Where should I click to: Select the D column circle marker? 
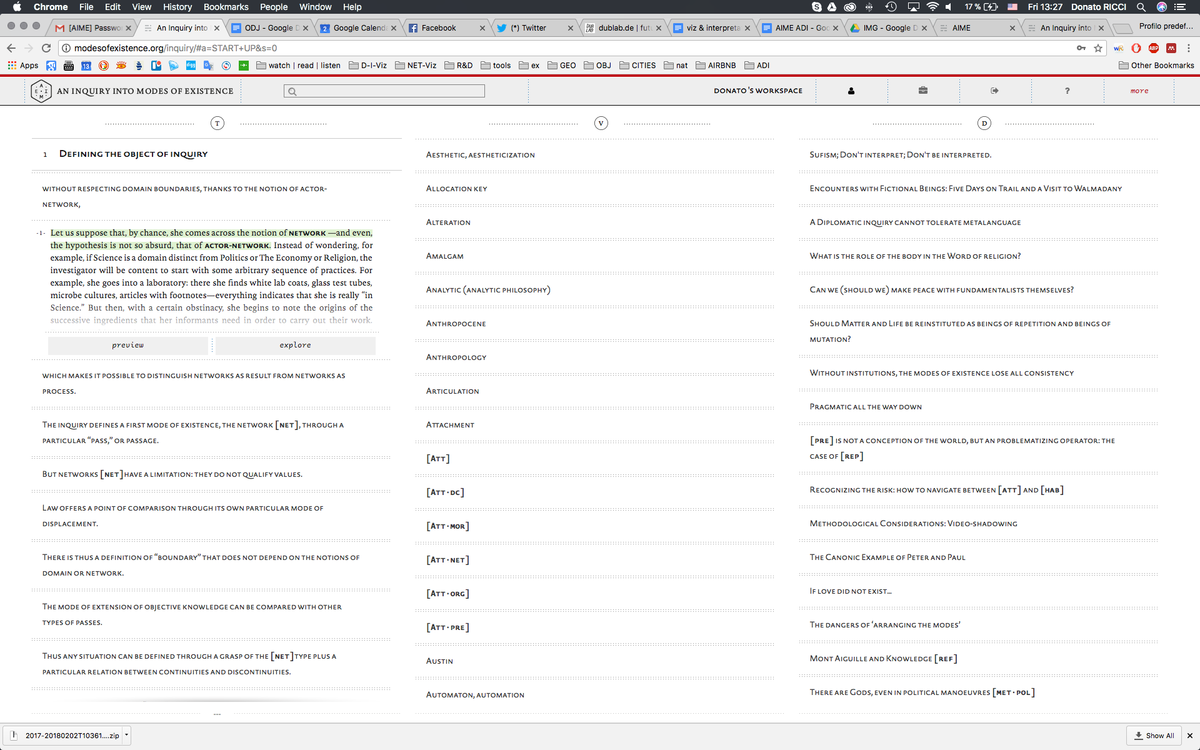[x=983, y=122]
